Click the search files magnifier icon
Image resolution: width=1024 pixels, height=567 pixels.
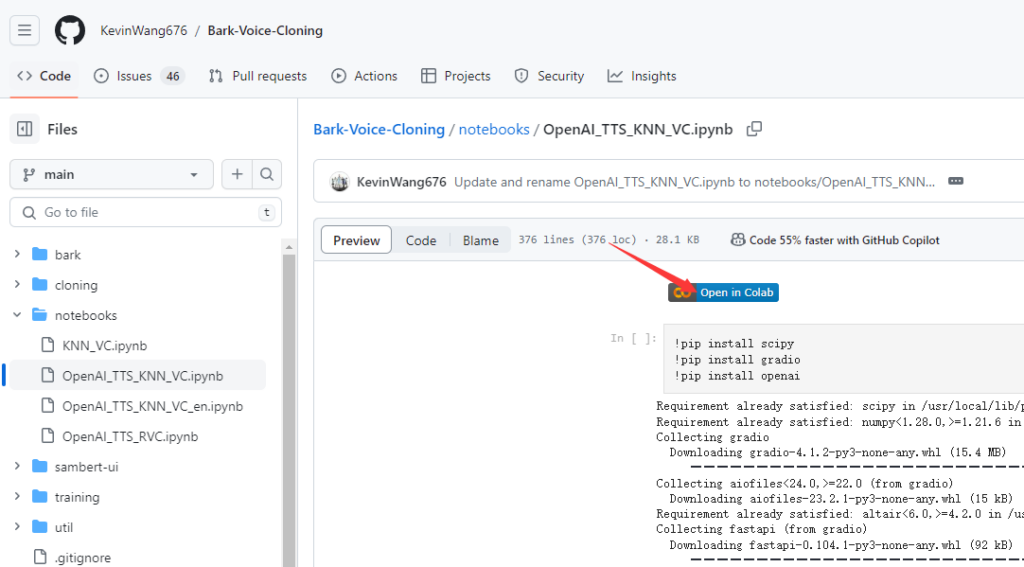click(266, 174)
